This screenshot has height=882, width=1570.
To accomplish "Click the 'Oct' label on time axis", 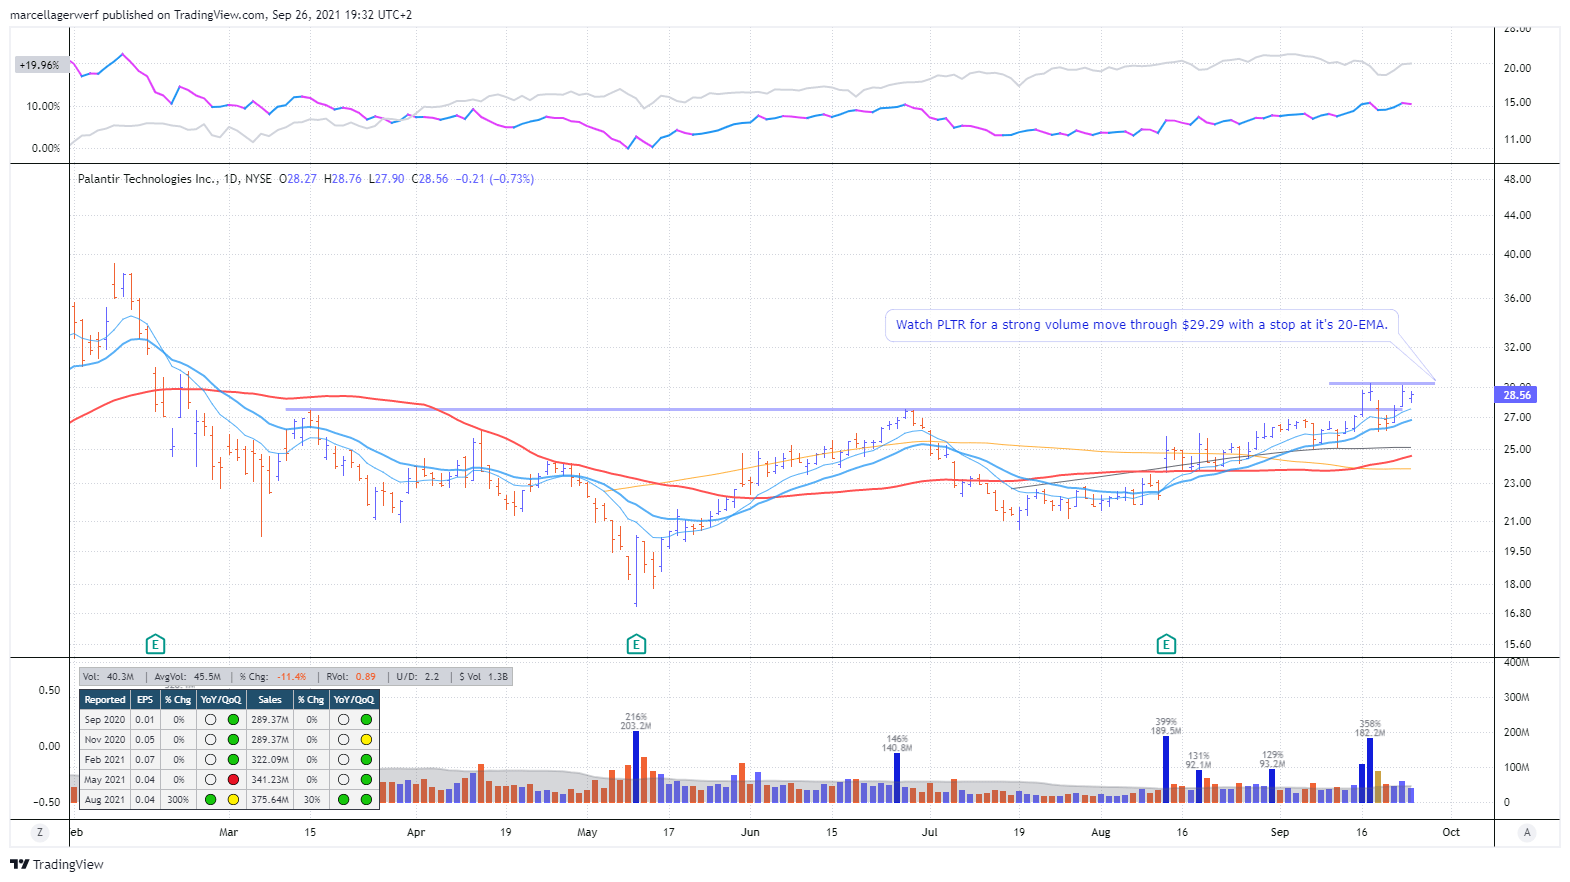I will point(1451,832).
